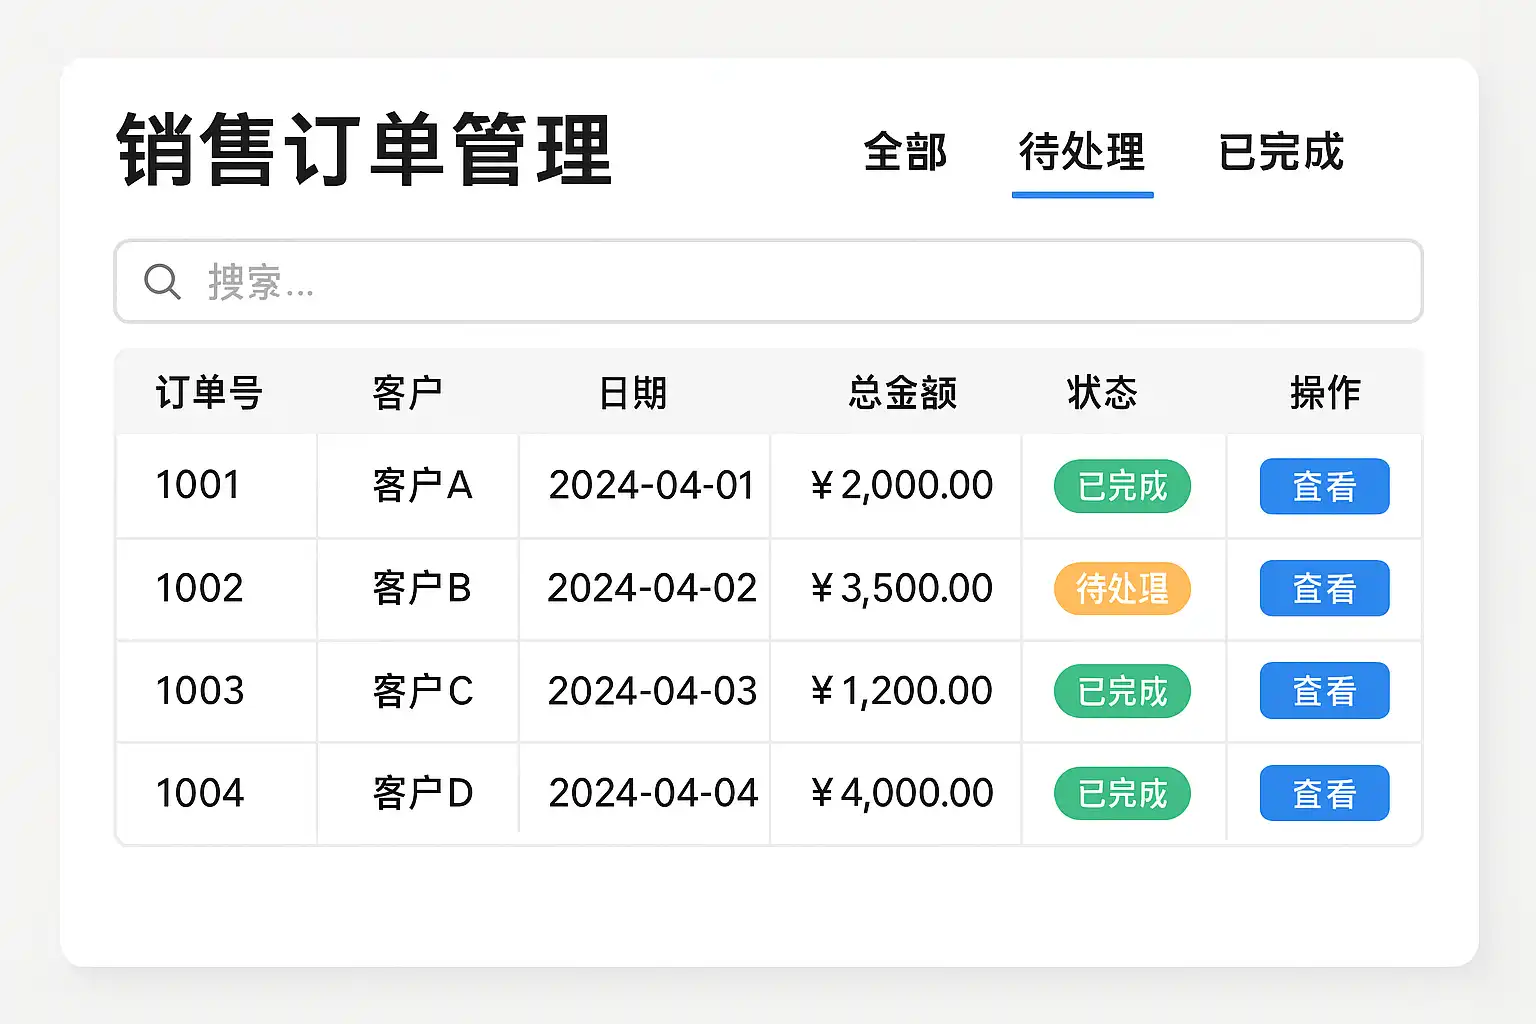Switch to the 全部 tab

[x=905, y=152]
